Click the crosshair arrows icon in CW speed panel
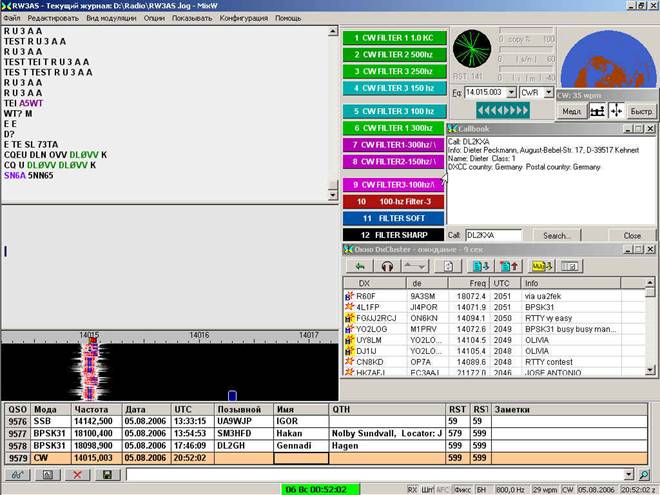This screenshot has height=495, width=660. pyautogui.click(x=616, y=111)
